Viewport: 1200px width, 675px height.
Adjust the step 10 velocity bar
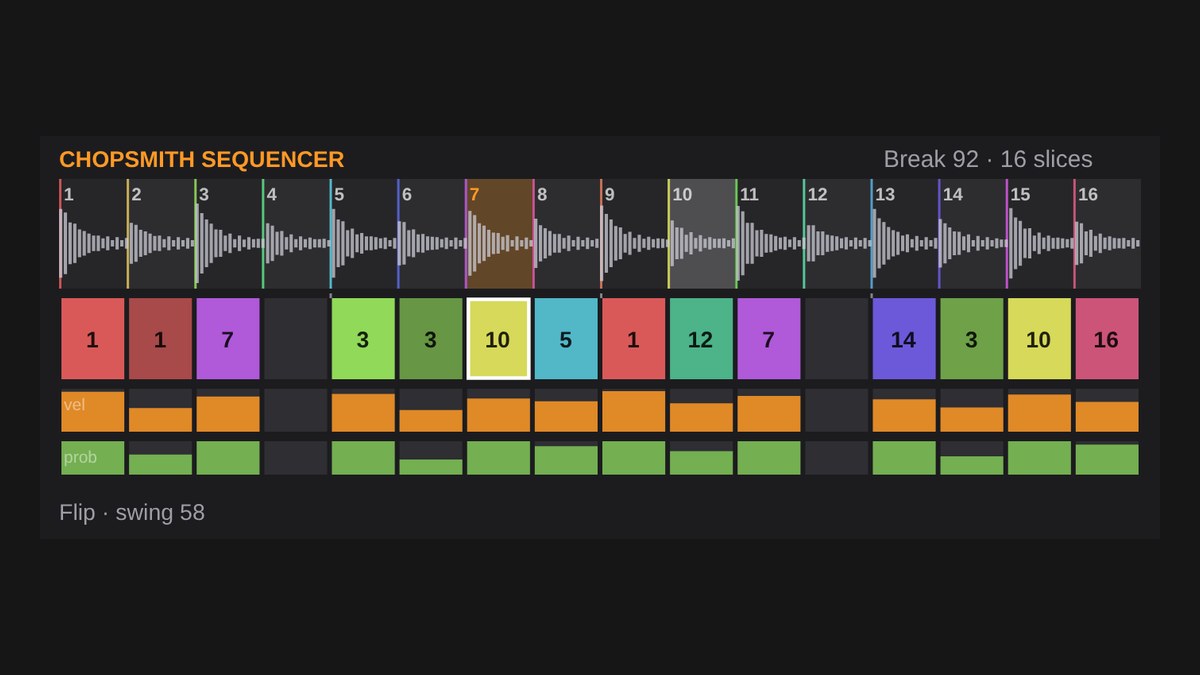point(701,410)
